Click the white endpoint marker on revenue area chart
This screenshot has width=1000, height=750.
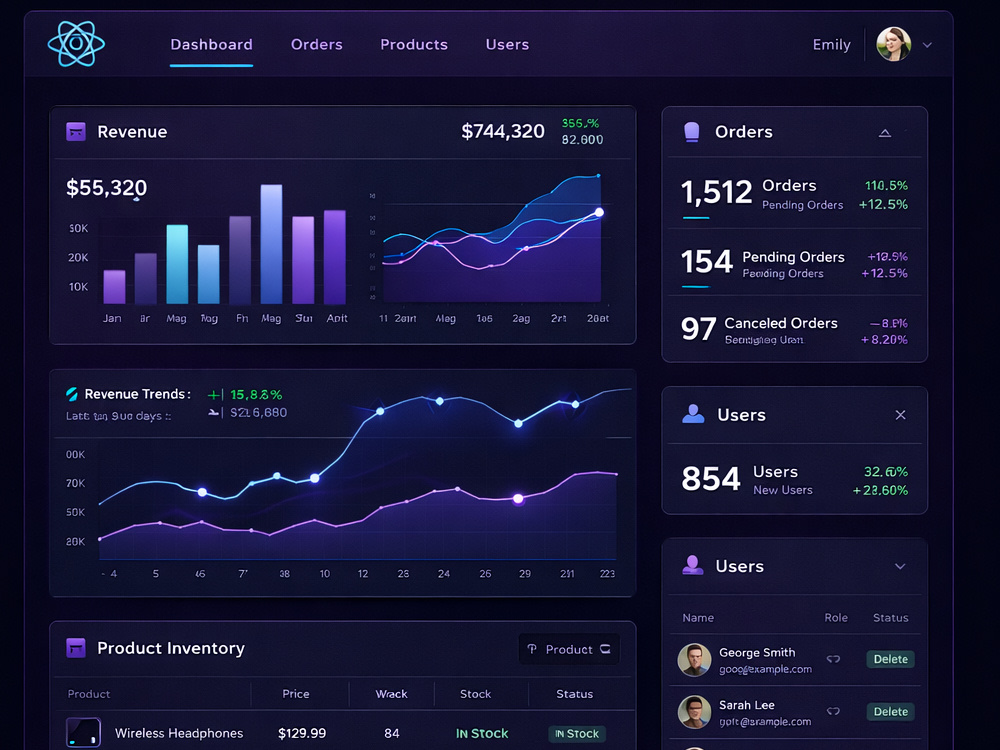[x=599, y=212]
